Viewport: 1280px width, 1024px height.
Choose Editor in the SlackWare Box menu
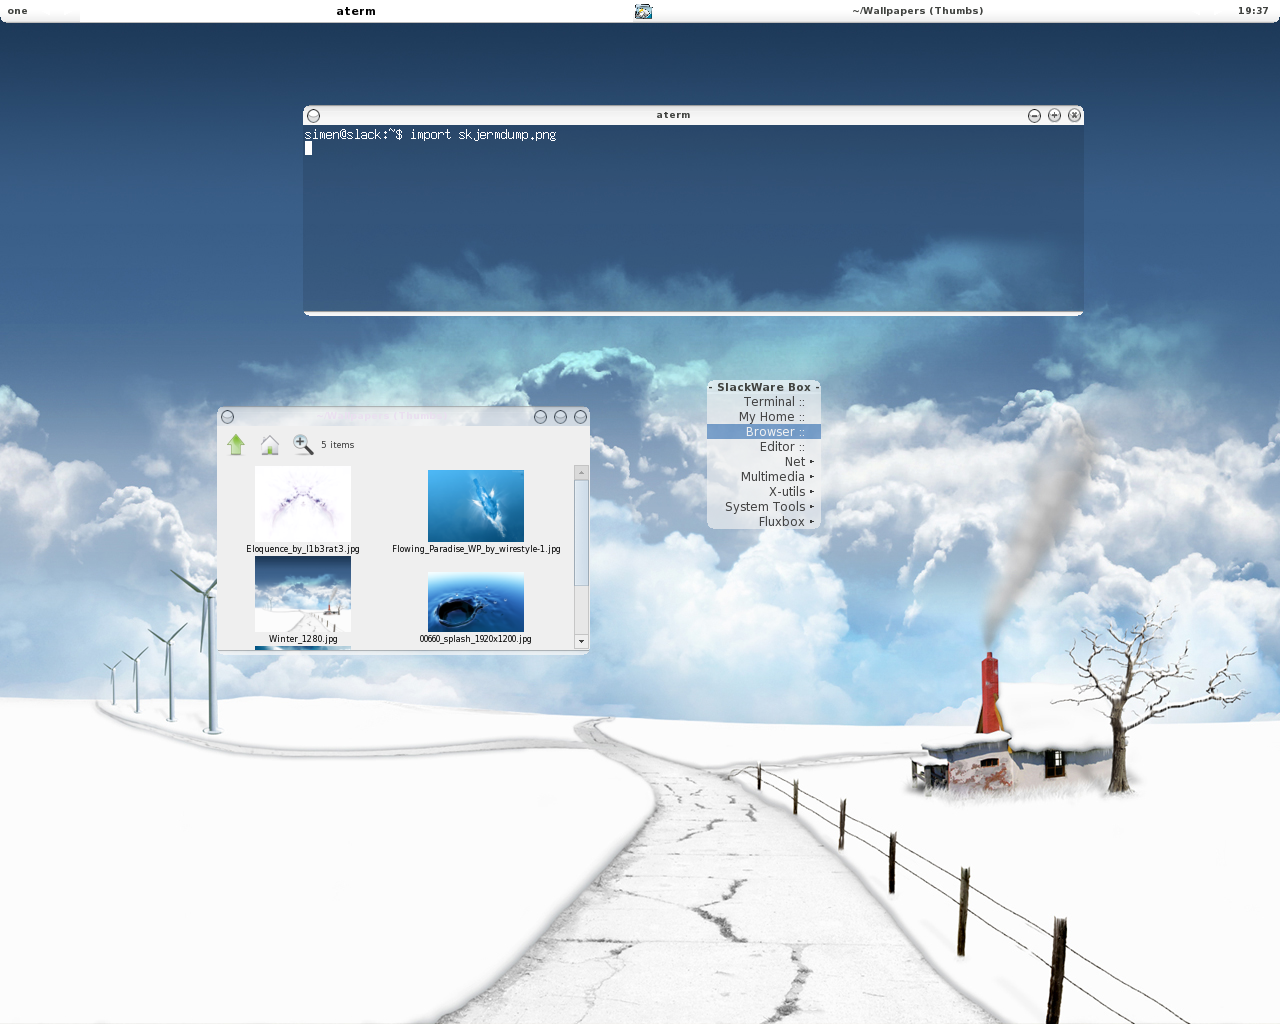point(764,447)
